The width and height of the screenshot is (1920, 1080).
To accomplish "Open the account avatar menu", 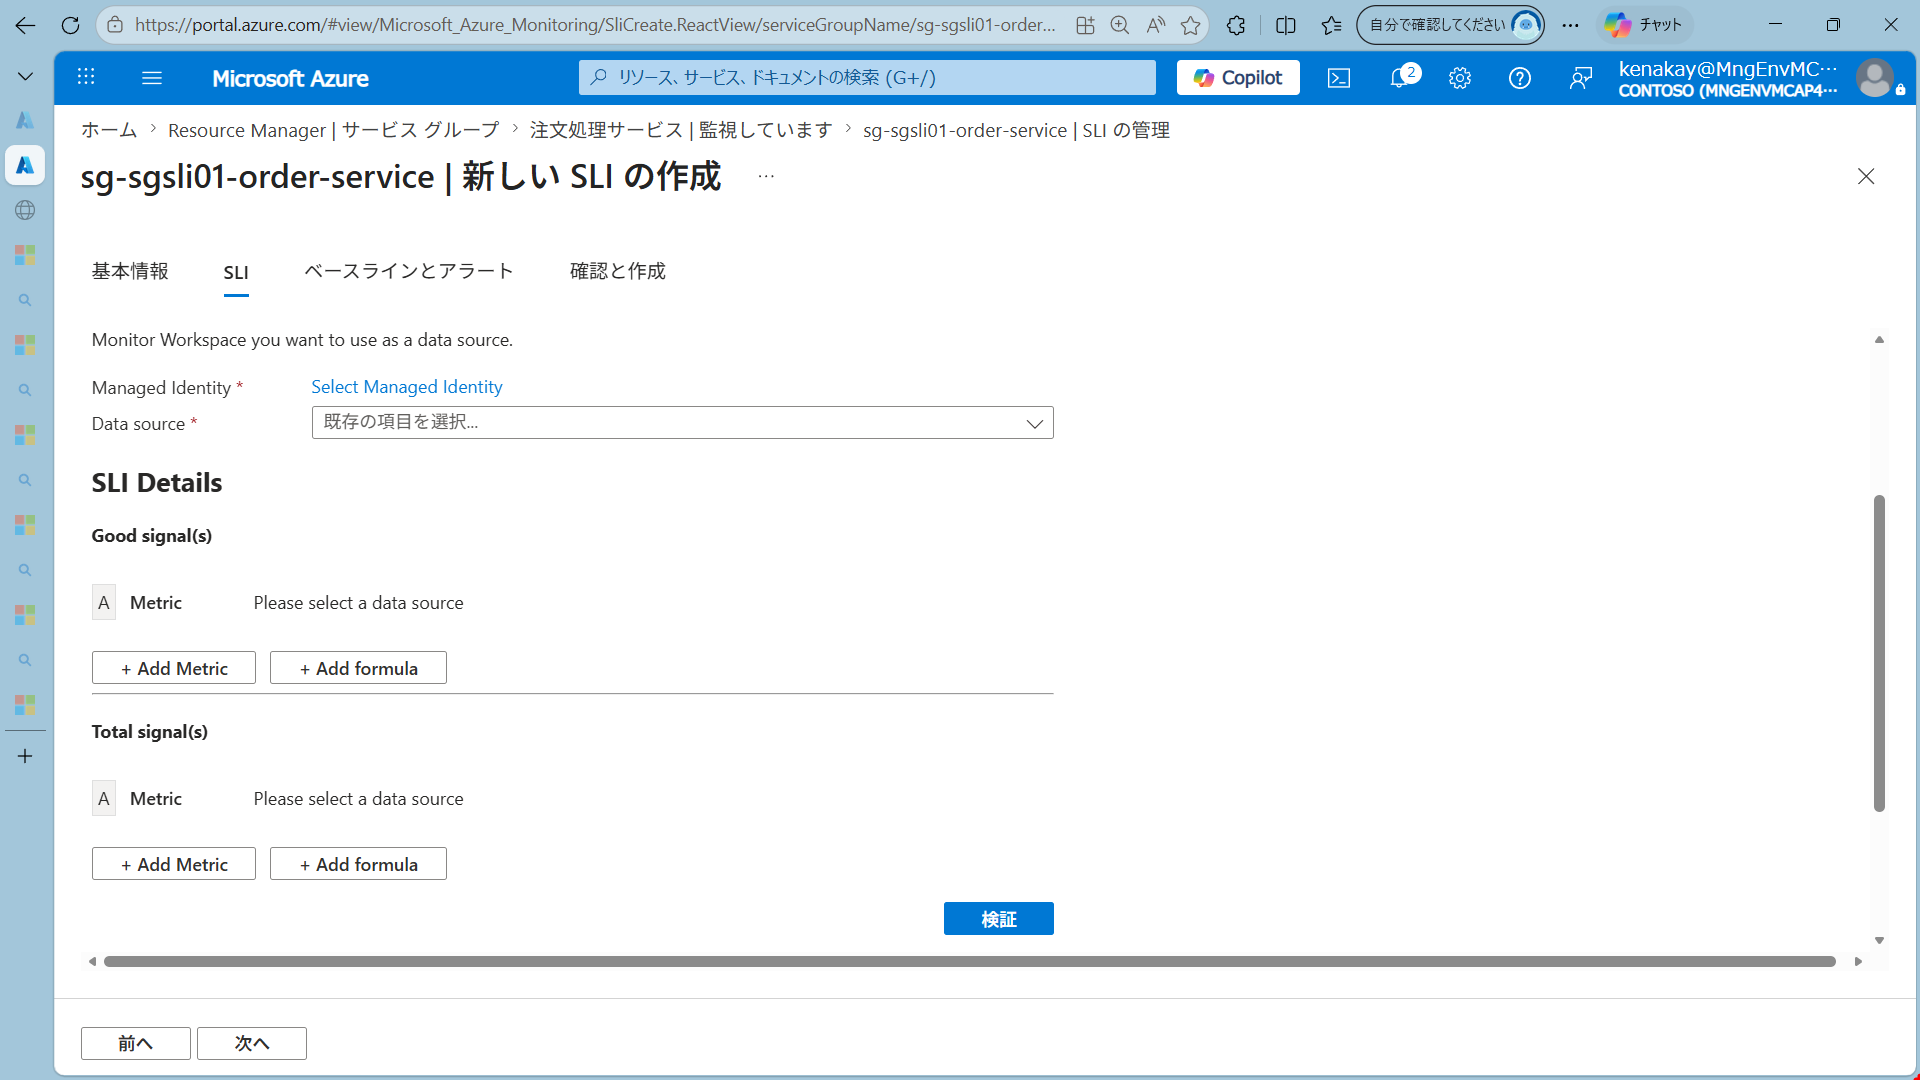I will (1875, 77).
